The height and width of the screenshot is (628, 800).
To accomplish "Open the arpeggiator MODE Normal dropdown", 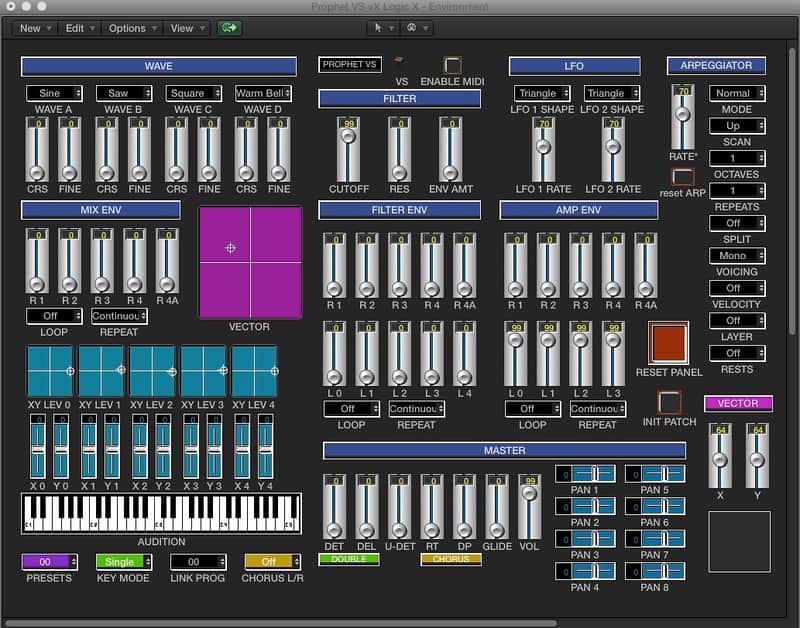I will (x=737, y=93).
